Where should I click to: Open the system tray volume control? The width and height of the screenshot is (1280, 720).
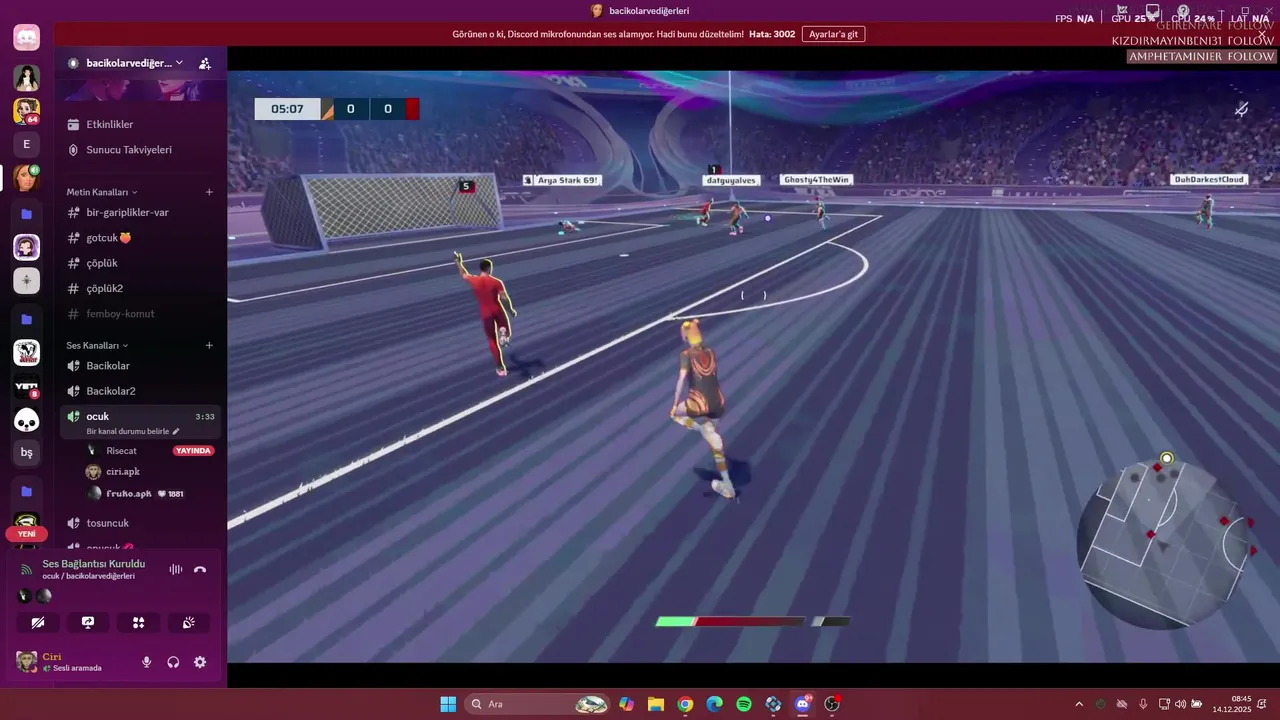coord(1180,704)
